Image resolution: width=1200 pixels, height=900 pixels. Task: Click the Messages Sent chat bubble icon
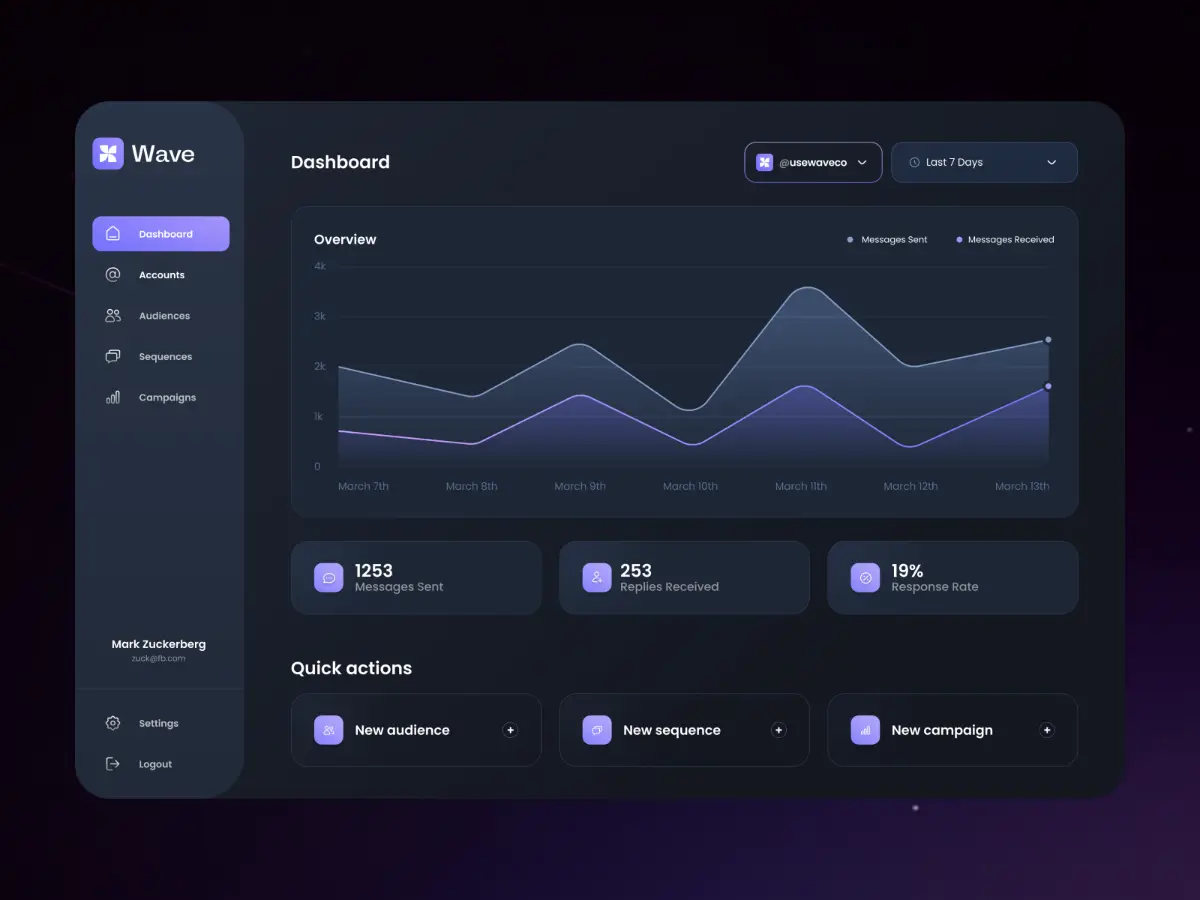(329, 578)
